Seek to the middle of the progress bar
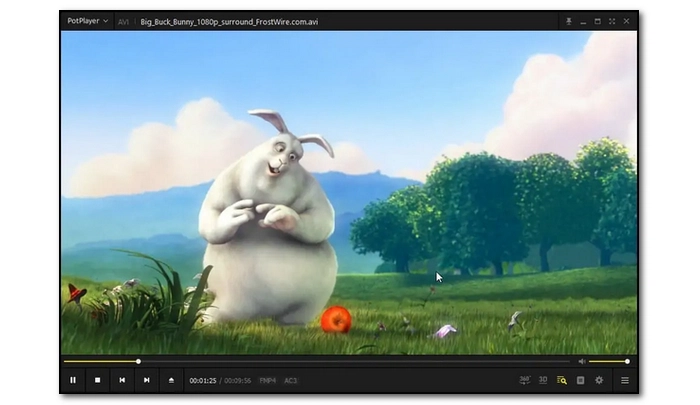Viewport: 700px width, 405px height. click(x=317, y=361)
